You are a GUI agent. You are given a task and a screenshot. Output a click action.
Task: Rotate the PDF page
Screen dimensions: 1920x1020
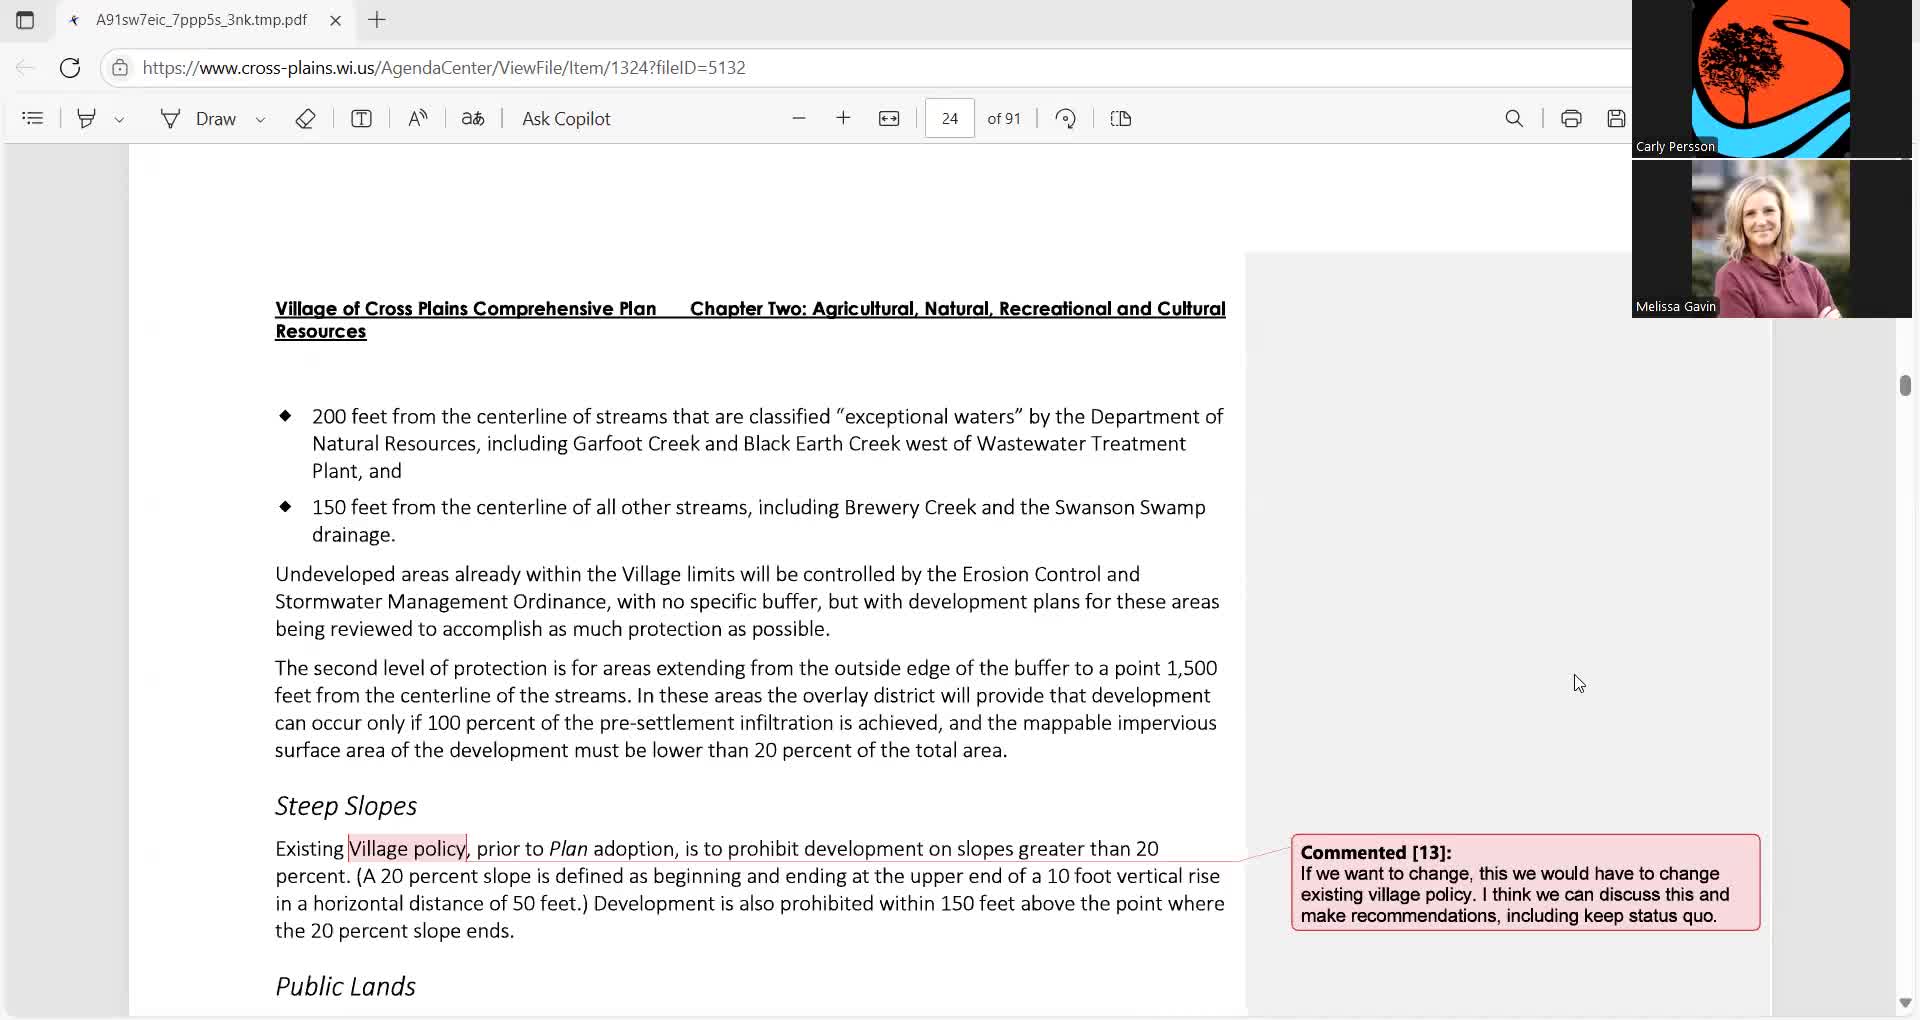1066,118
